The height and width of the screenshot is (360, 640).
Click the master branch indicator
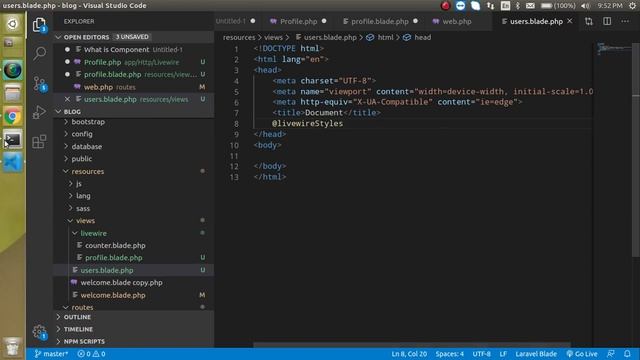pyautogui.click(x=51, y=354)
